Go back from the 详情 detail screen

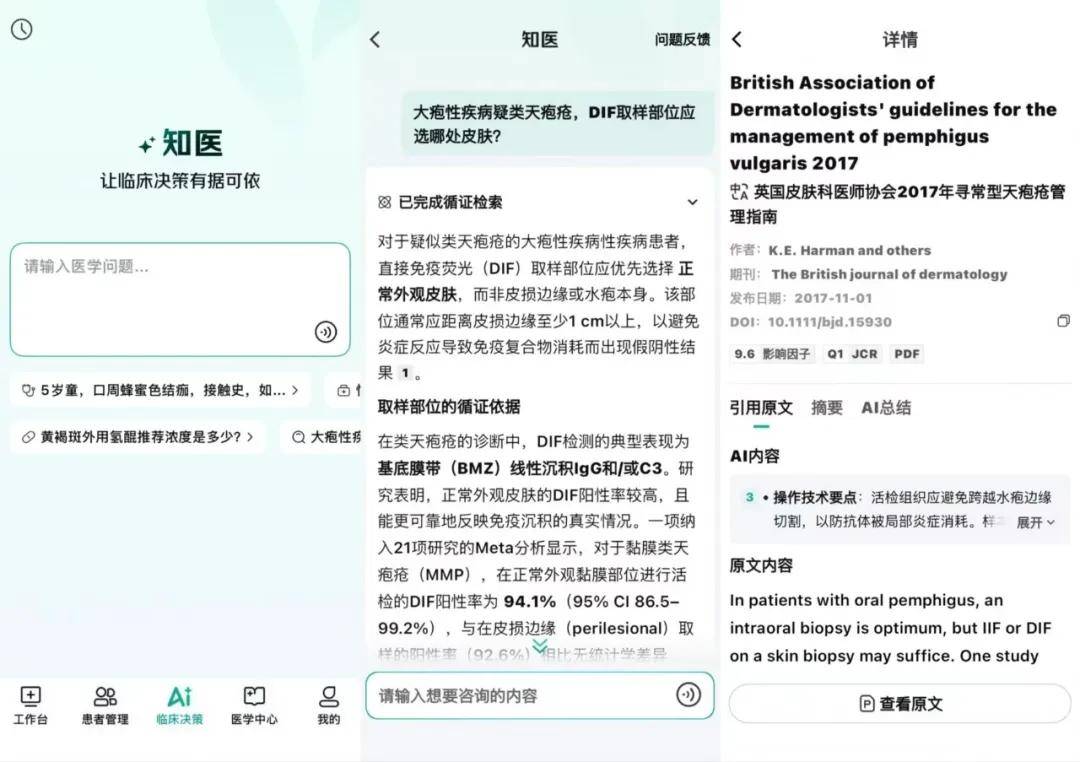(x=737, y=39)
